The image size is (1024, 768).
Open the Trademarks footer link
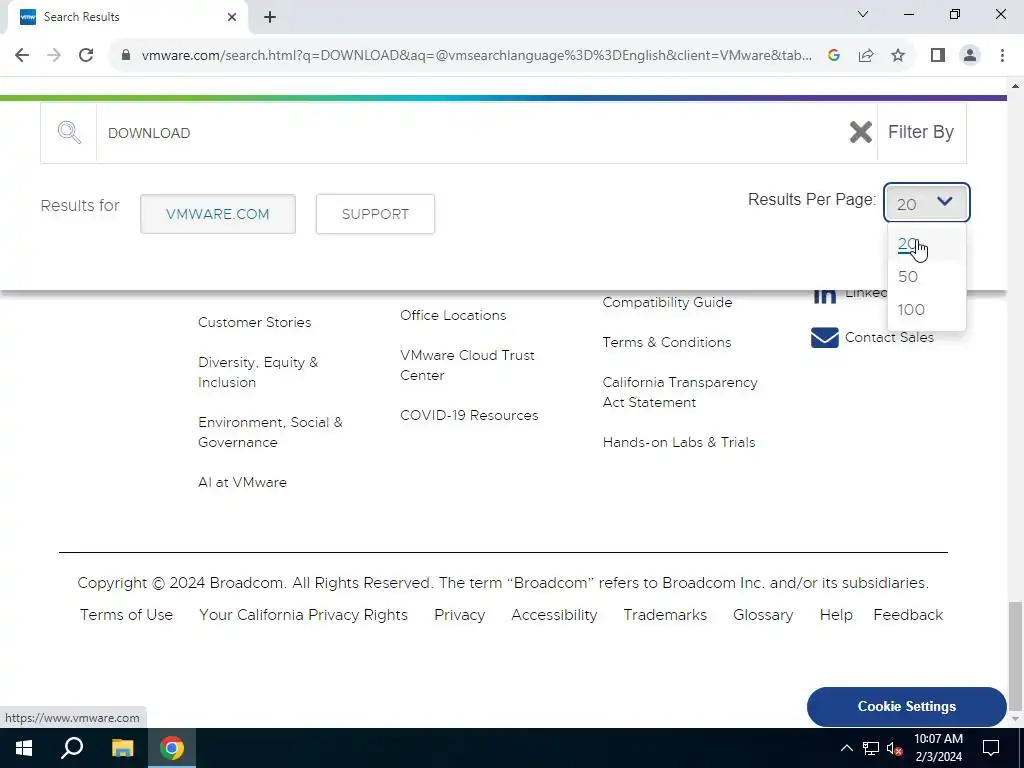tap(665, 615)
